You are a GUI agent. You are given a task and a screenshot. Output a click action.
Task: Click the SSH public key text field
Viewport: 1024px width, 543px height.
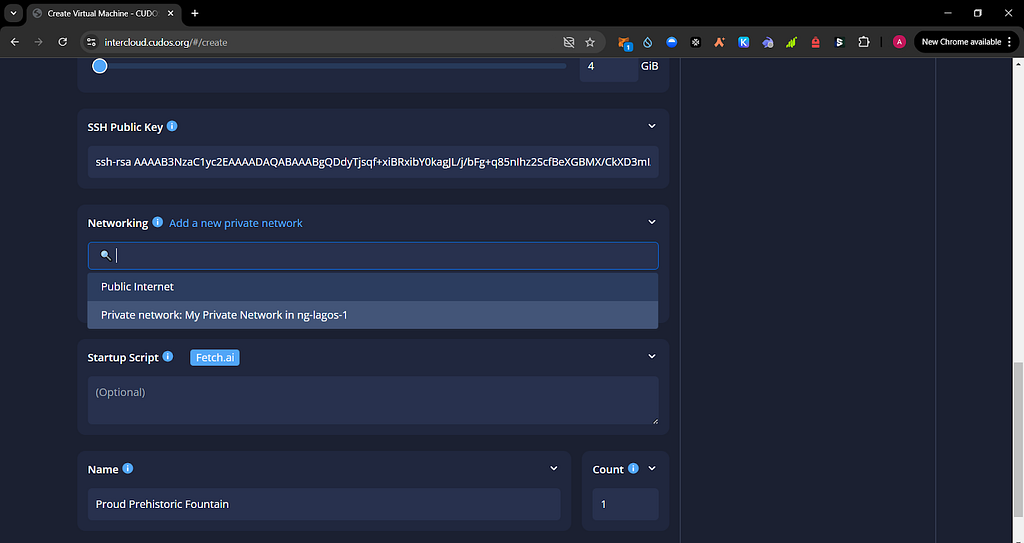373,162
